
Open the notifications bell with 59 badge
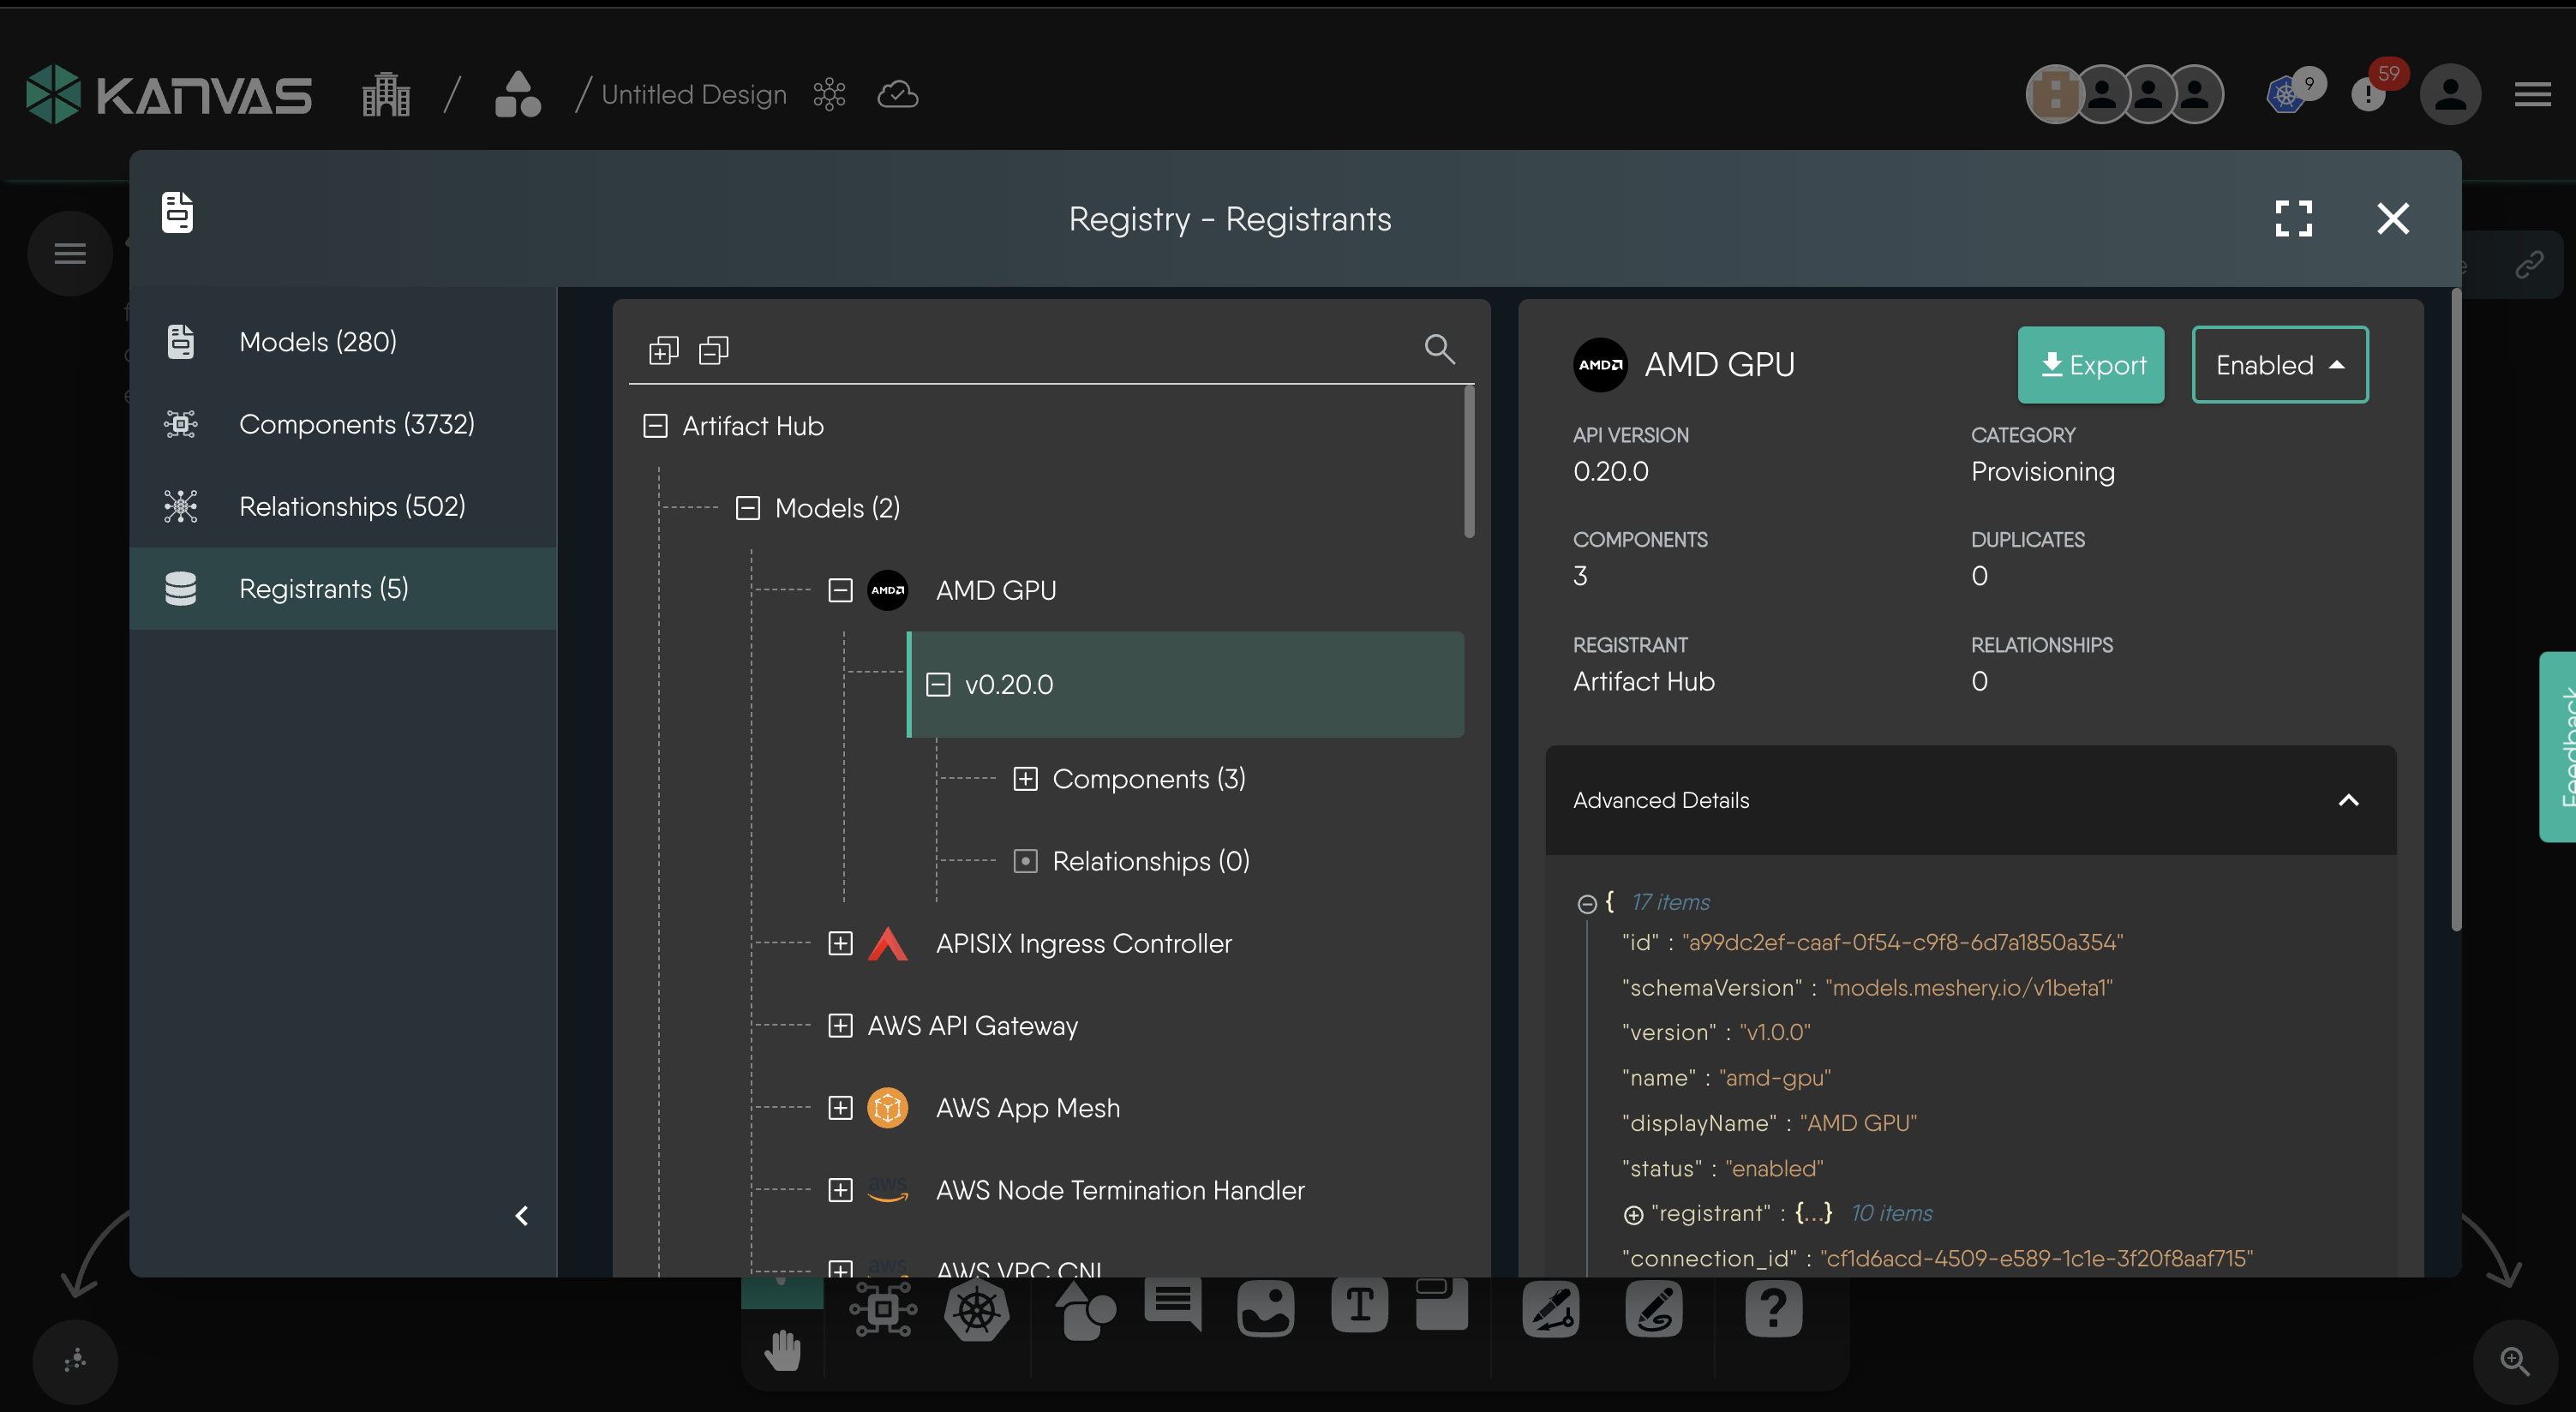(x=2369, y=94)
